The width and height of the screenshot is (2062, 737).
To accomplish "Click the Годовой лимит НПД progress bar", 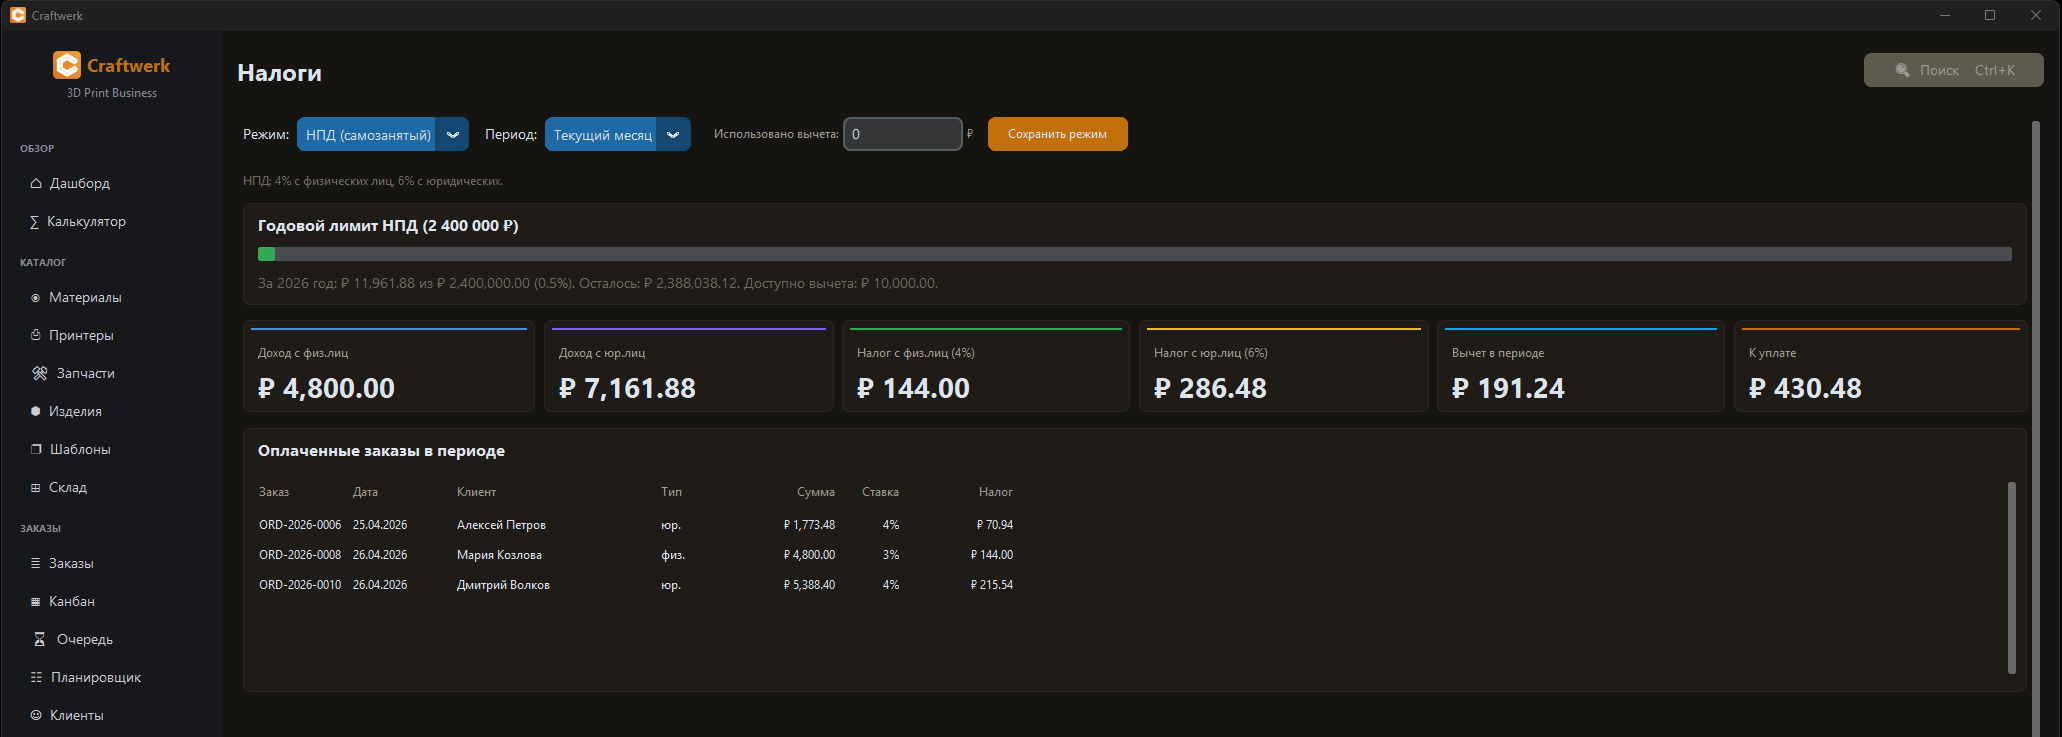I will [1134, 254].
